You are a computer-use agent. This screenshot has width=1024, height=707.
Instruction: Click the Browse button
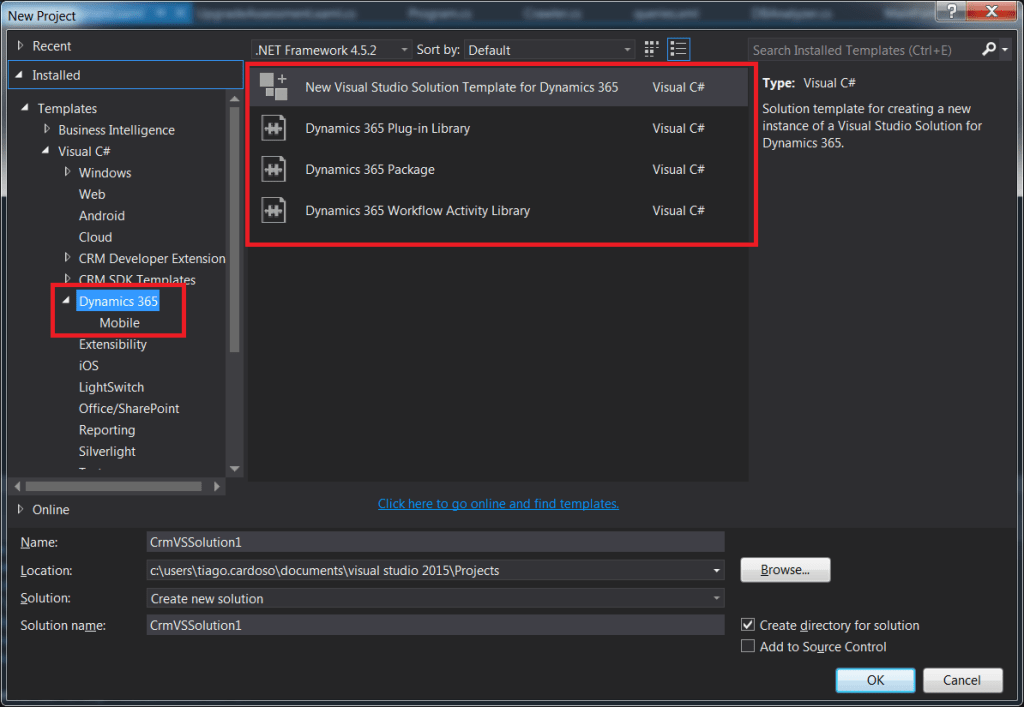tap(785, 570)
